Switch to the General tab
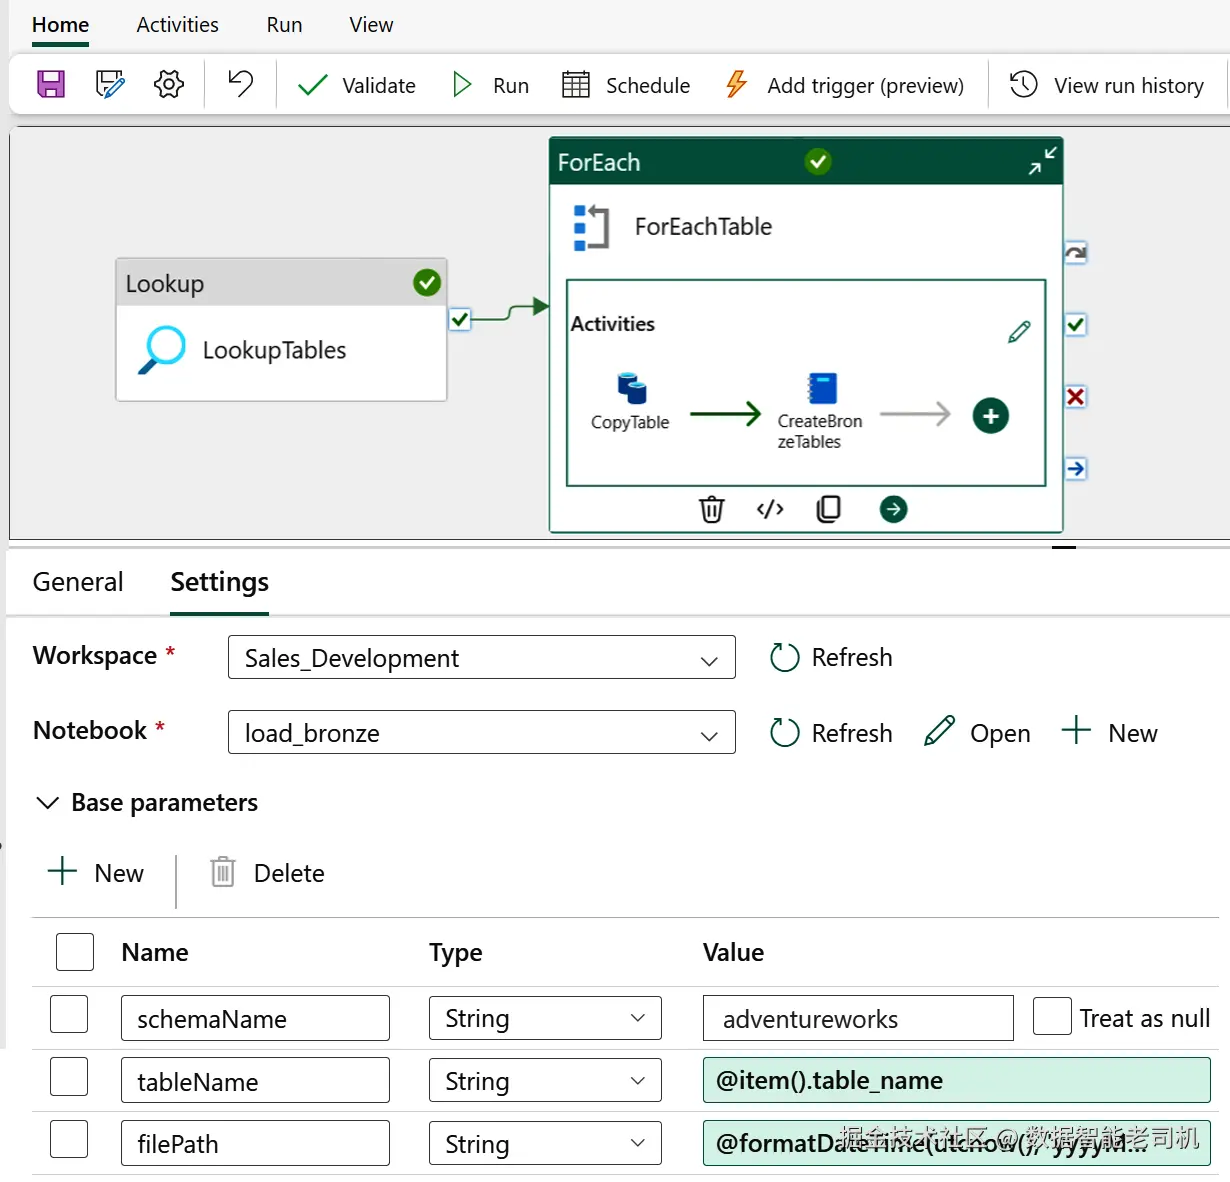 click(x=78, y=582)
